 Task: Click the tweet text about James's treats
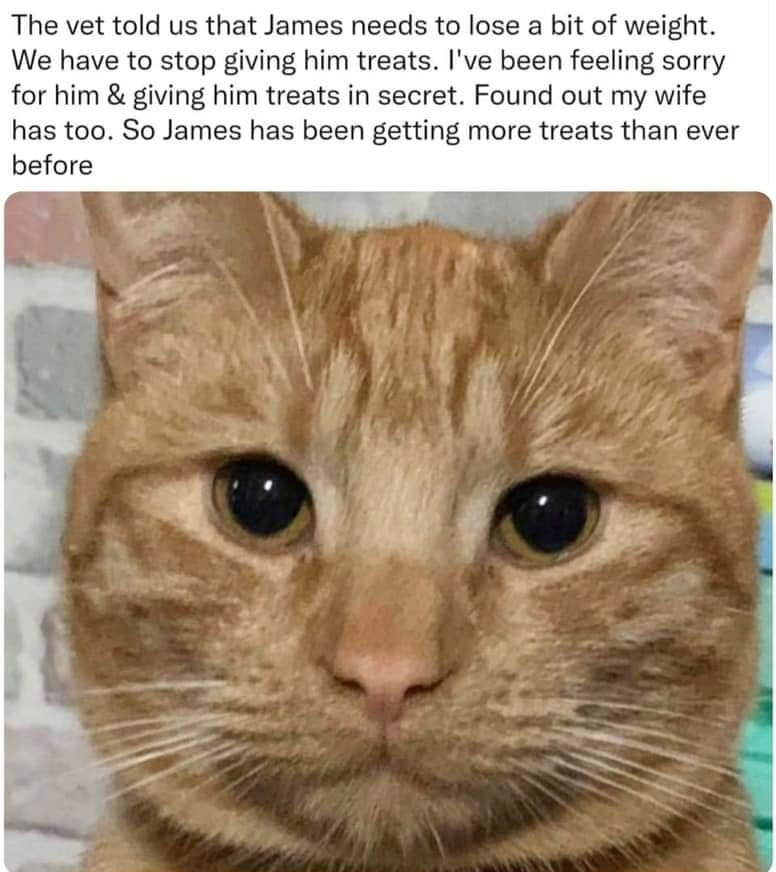[375, 96]
